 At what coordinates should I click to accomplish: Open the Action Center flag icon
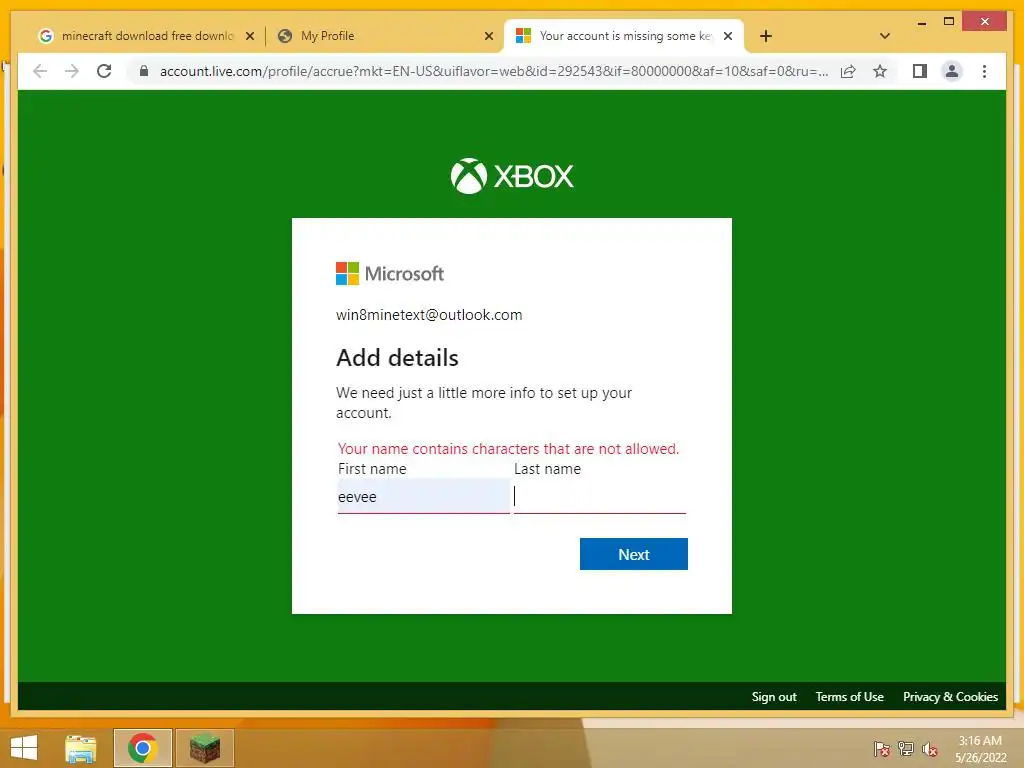click(882, 748)
